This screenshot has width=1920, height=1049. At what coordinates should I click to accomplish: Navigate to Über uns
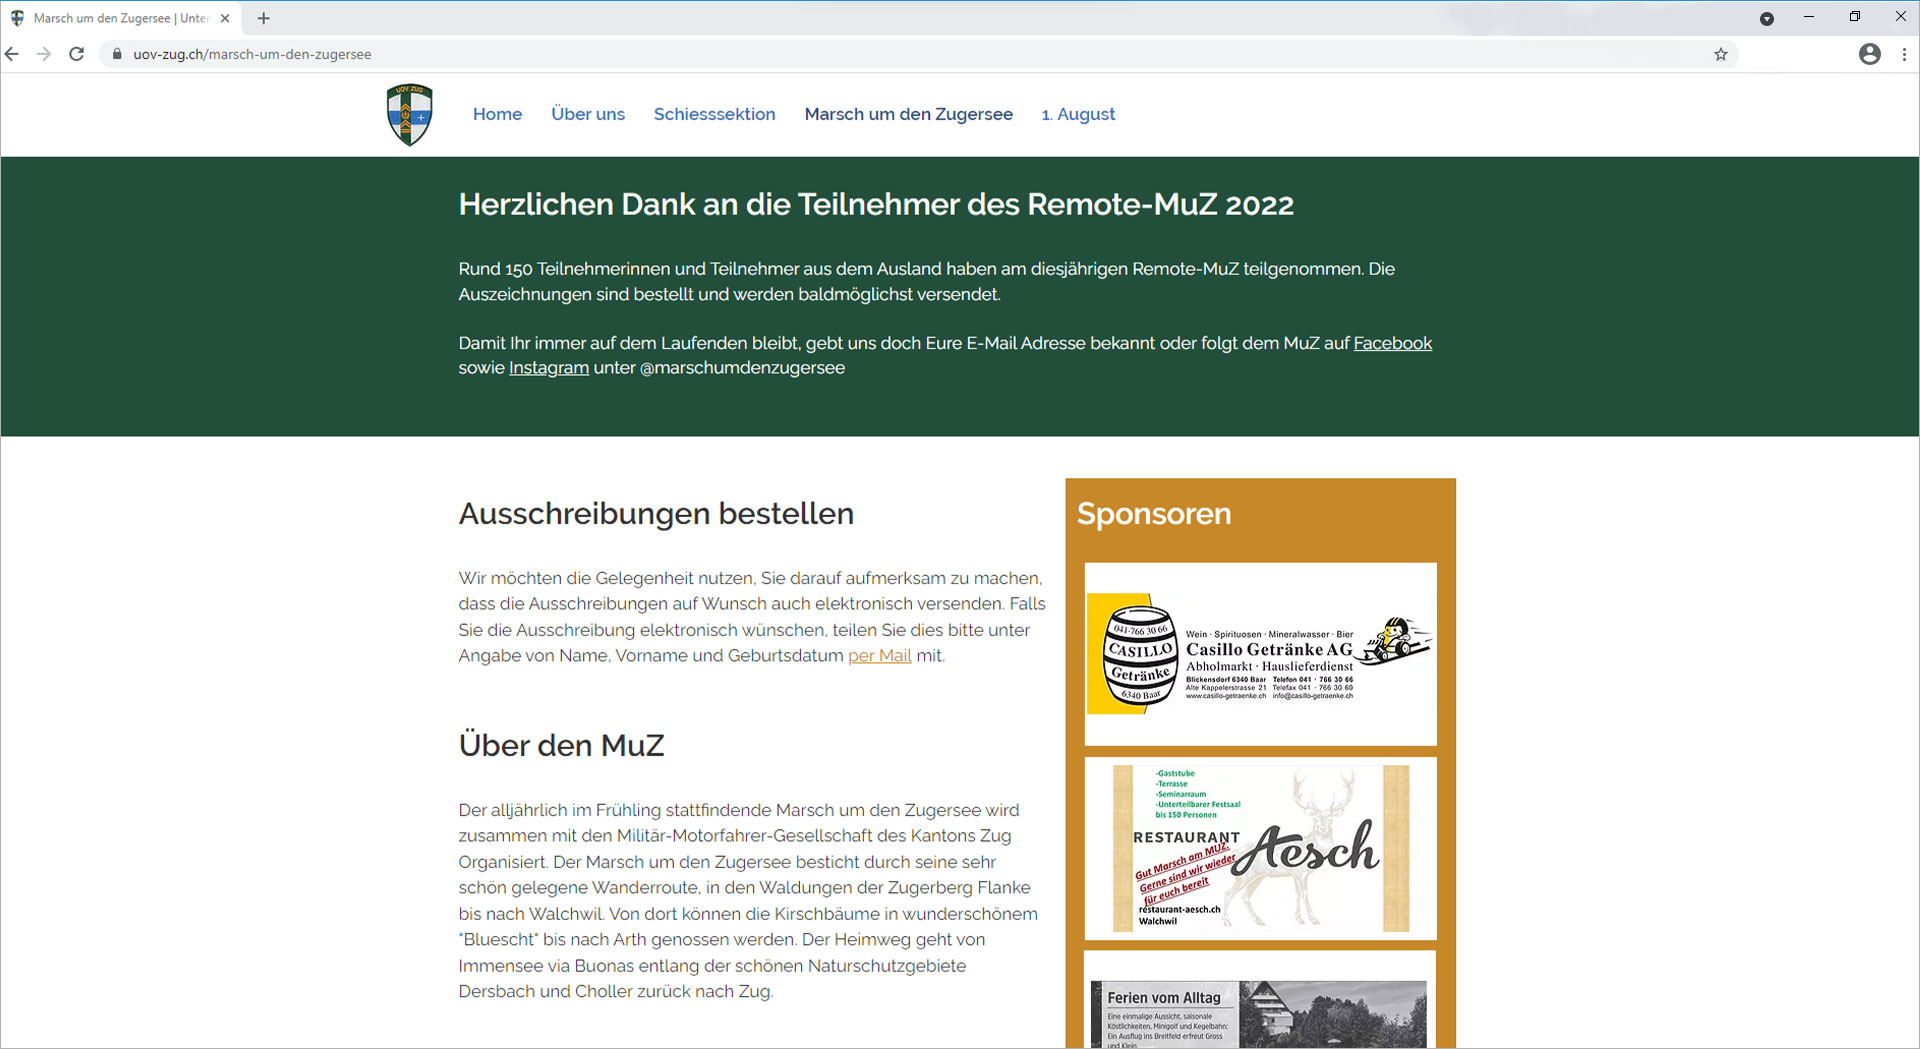[x=588, y=114]
